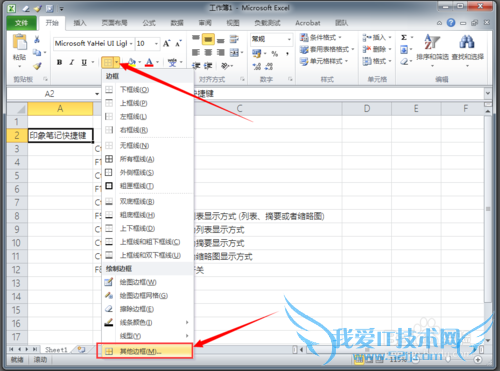Screen dimensions: 500x371
Task: Open the number format 常规 dropdown
Action: [x=289, y=39]
